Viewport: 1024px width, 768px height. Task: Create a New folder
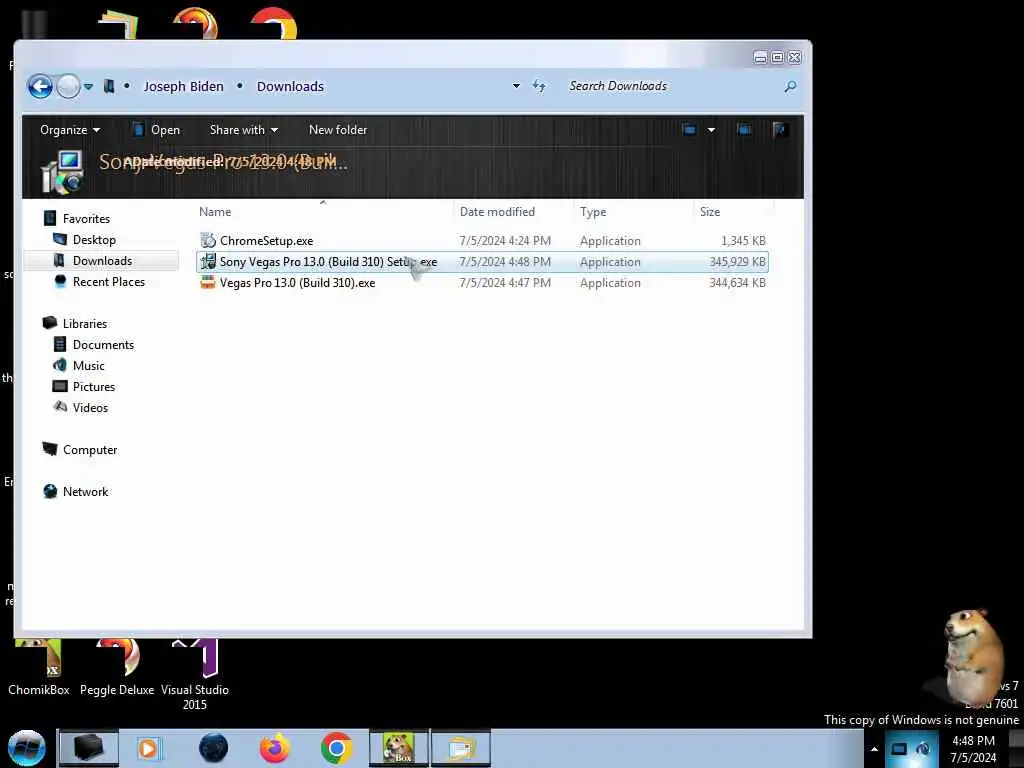(338, 129)
